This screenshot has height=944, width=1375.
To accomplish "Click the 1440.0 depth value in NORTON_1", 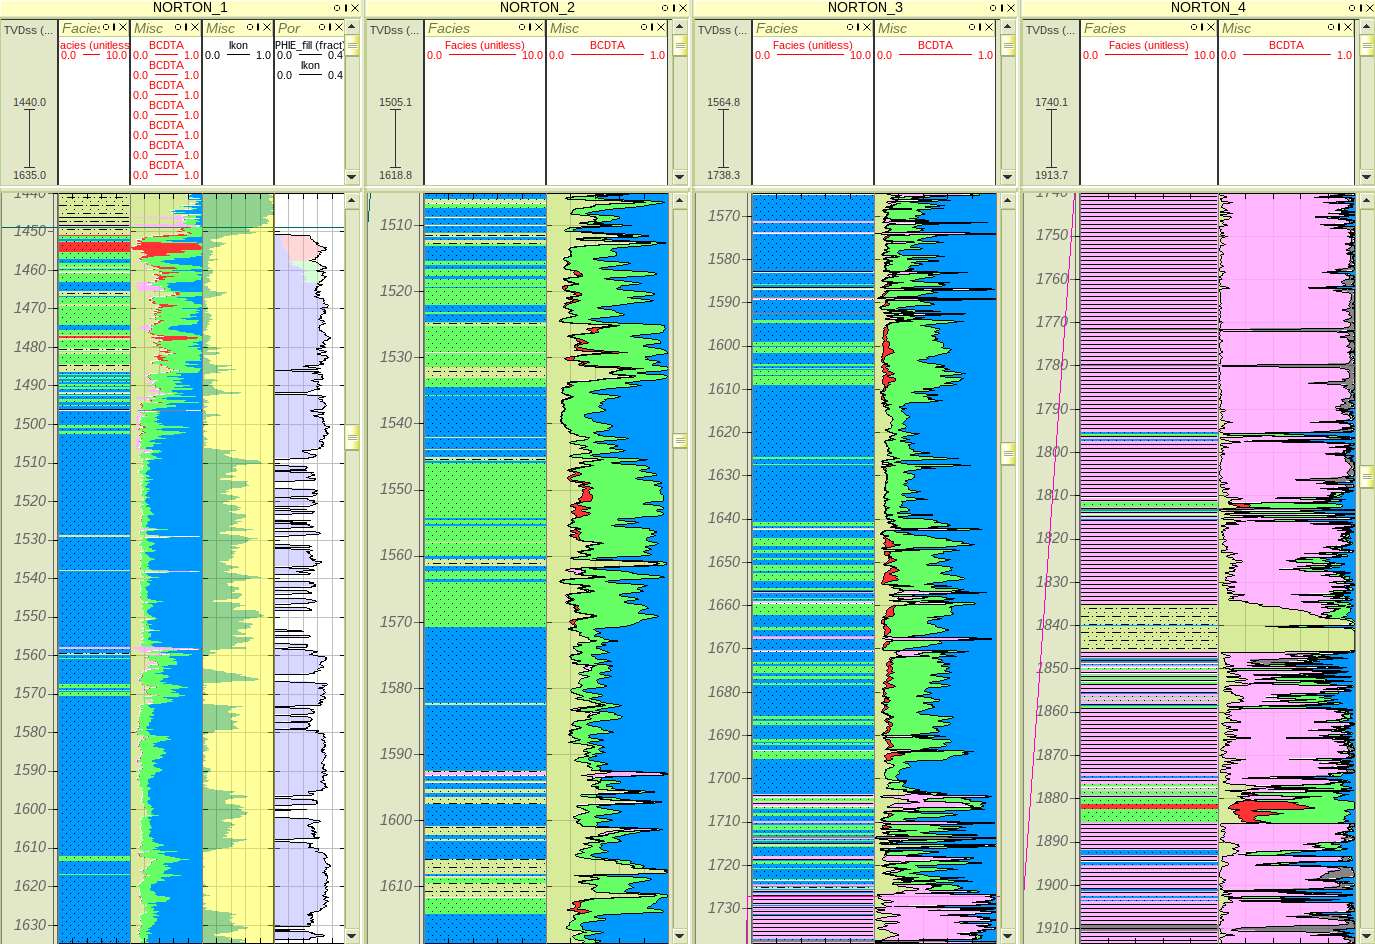I will [x=29, y=102].
